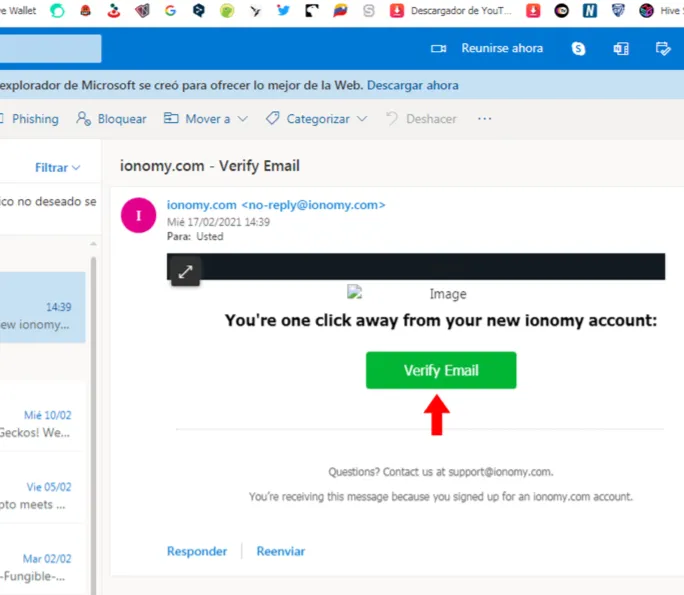Open the three-dot more actions menu
Image resolution: width=684 pixels, height=595 pixels.
[x=484, y=119]
